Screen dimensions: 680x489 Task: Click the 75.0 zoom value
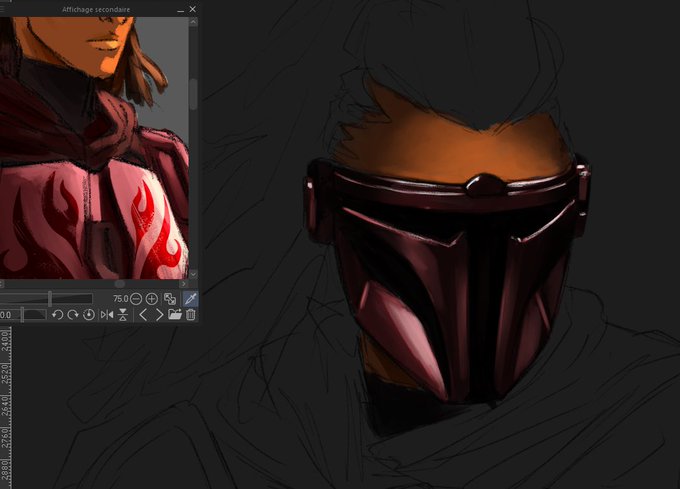[x=120, y=299]
